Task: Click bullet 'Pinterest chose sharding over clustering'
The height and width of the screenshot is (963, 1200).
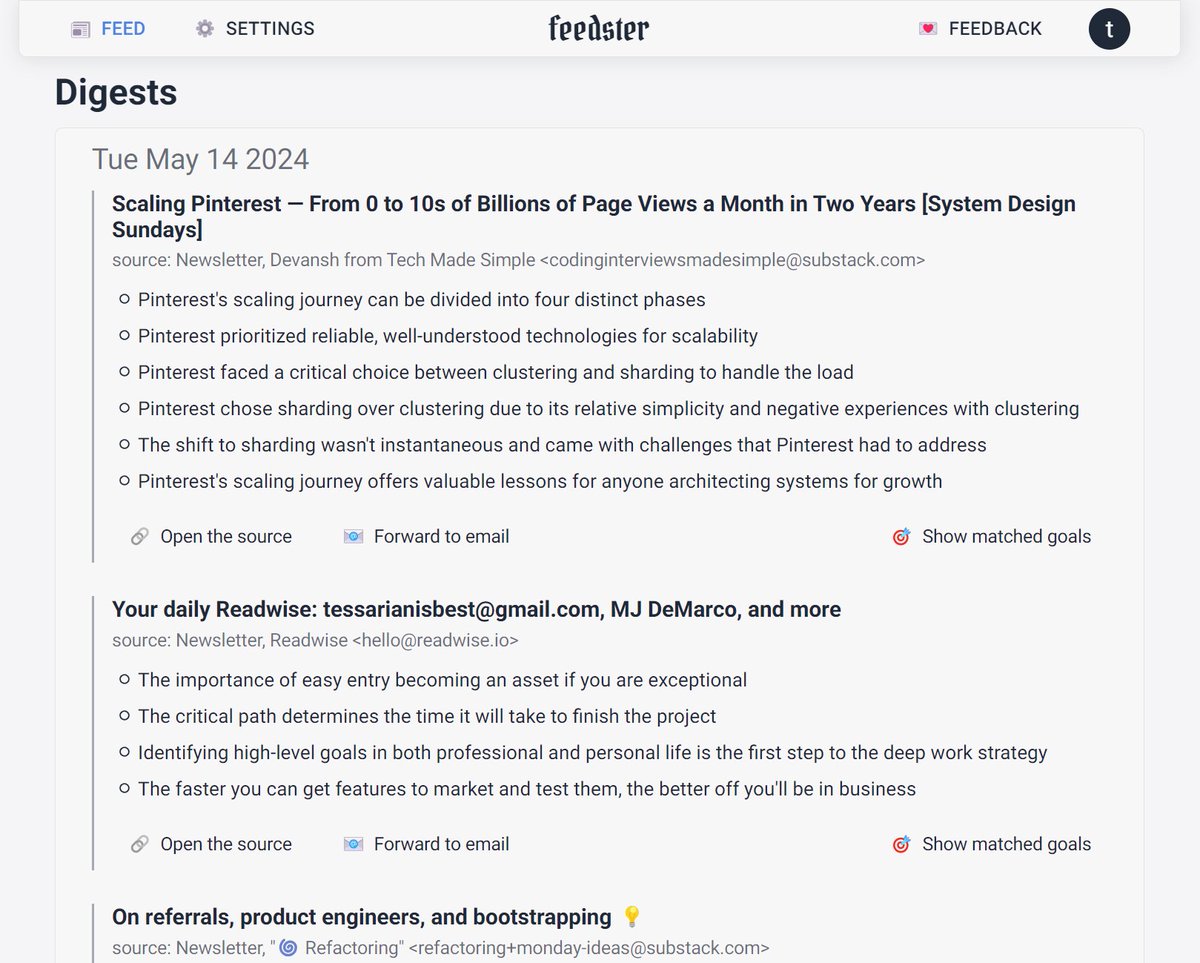Action: pos(609,409)
